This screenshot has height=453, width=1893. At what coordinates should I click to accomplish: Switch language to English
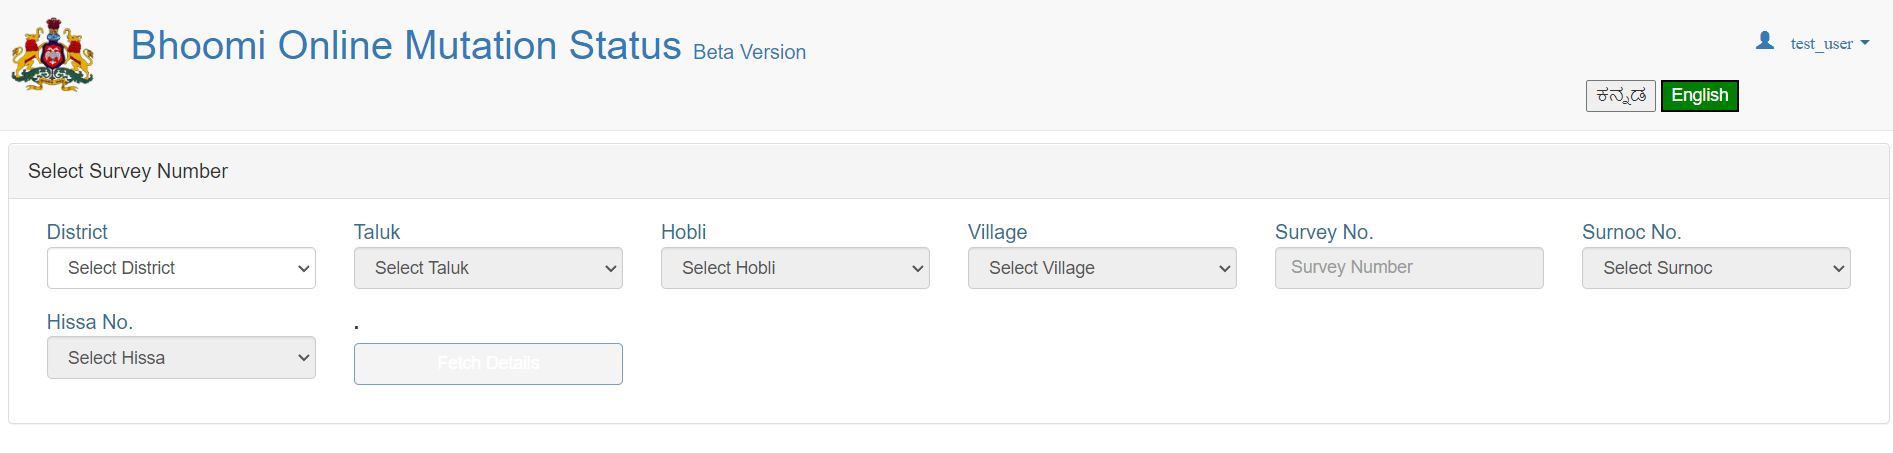point(1700,96)
